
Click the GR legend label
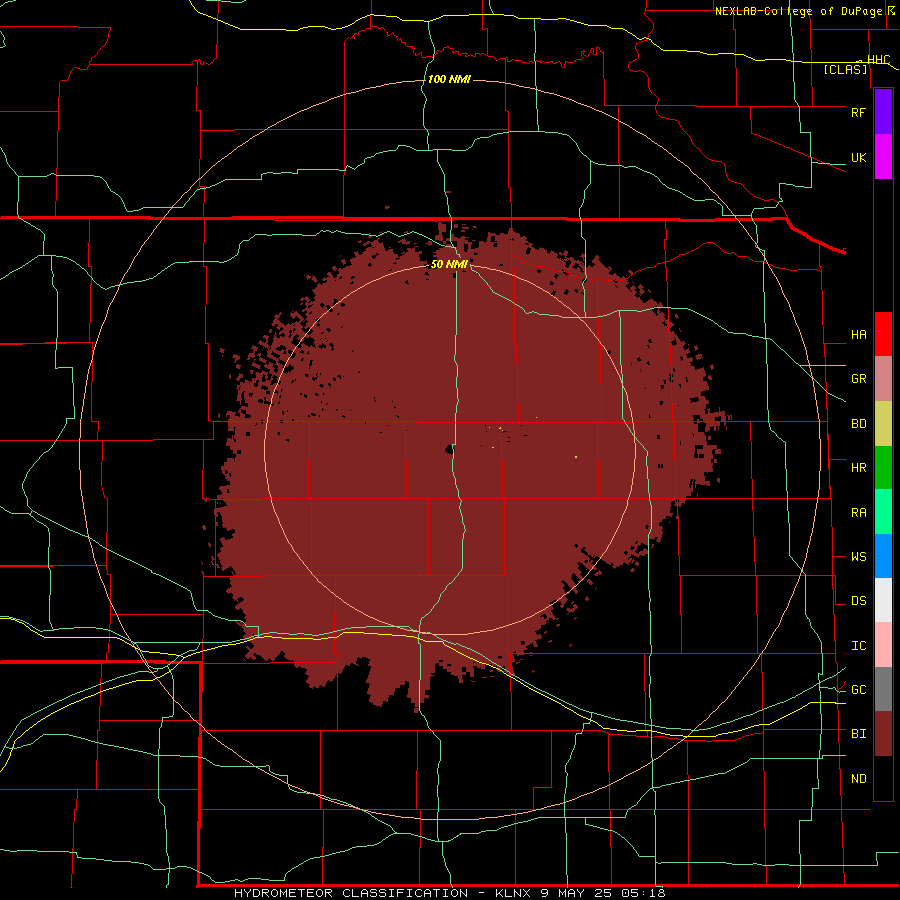pyautogui.click(x=858, y=379)
